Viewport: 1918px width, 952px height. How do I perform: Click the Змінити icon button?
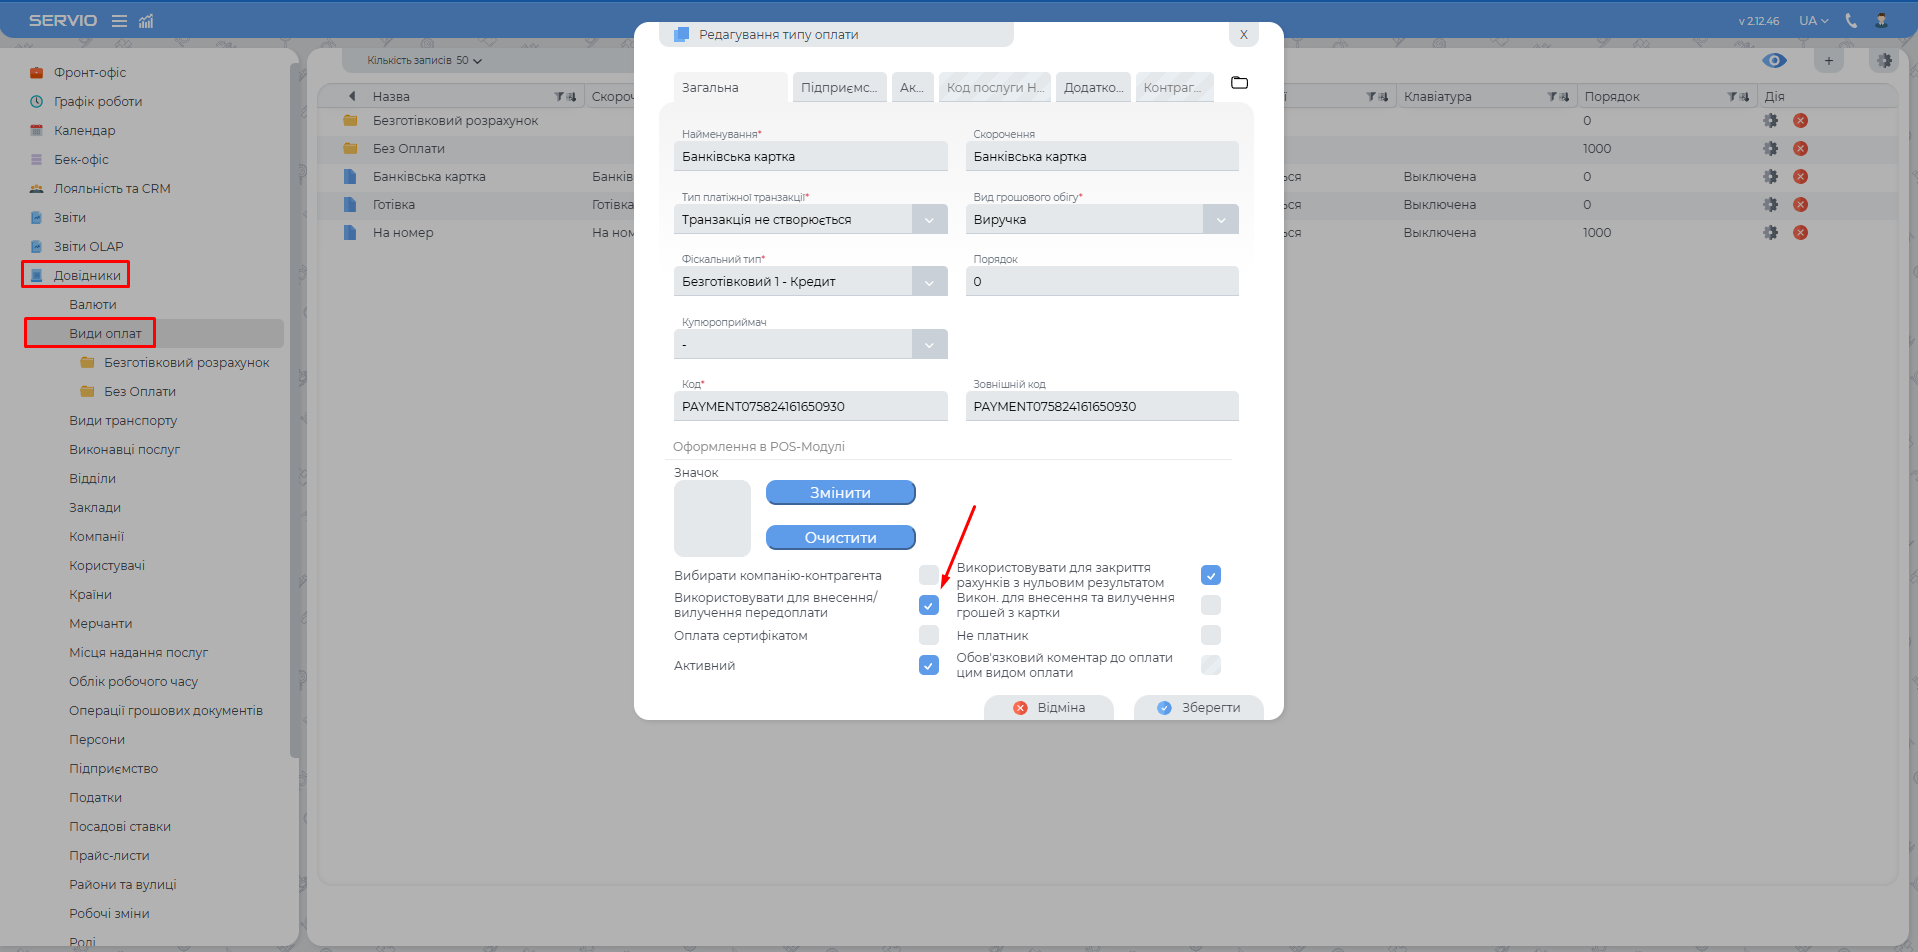(x=840, y=493)
